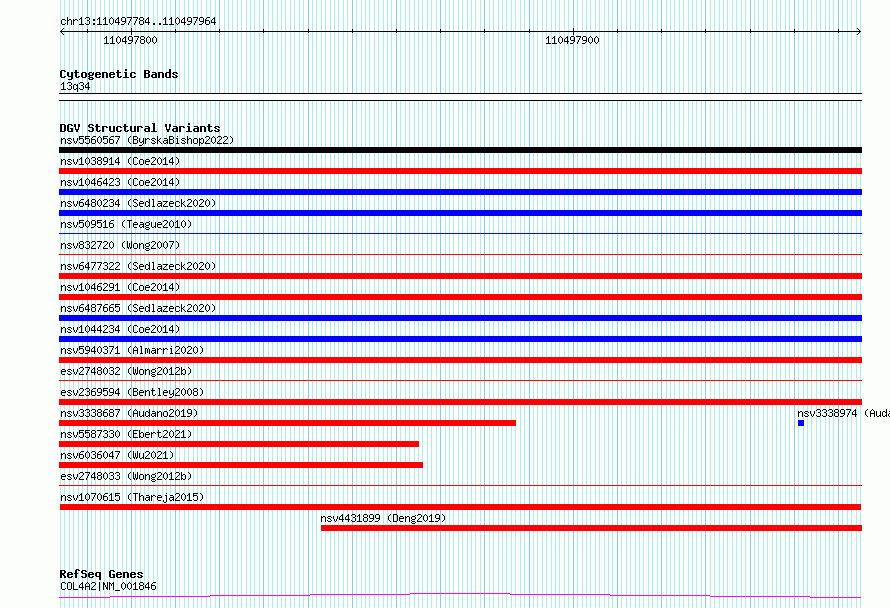Open nsv6487665 (Sedlazeck2020) variant label
This screenshot has height=608, width=890.
pyautogui.click(x=138, y=308)
